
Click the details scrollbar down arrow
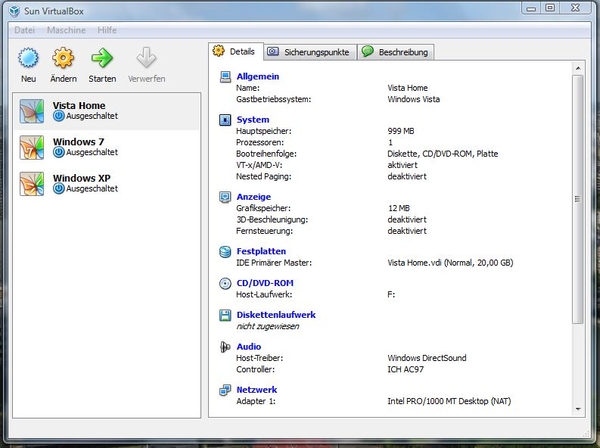578,409
